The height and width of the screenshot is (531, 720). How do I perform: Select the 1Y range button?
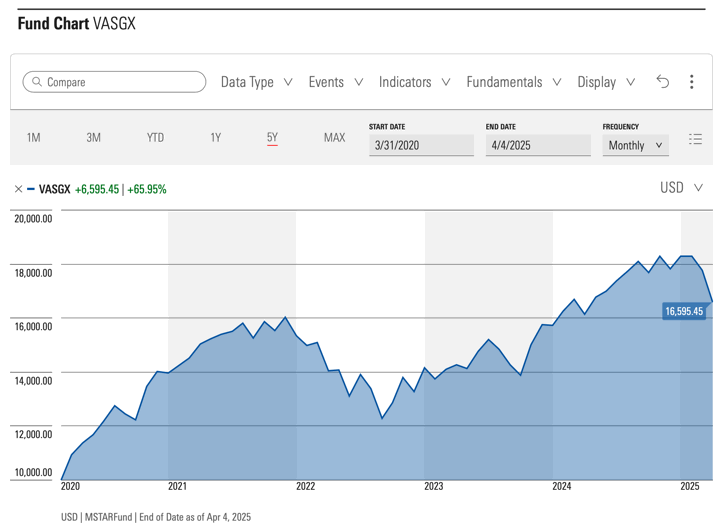pyautogui.click(x=215, y=138)
